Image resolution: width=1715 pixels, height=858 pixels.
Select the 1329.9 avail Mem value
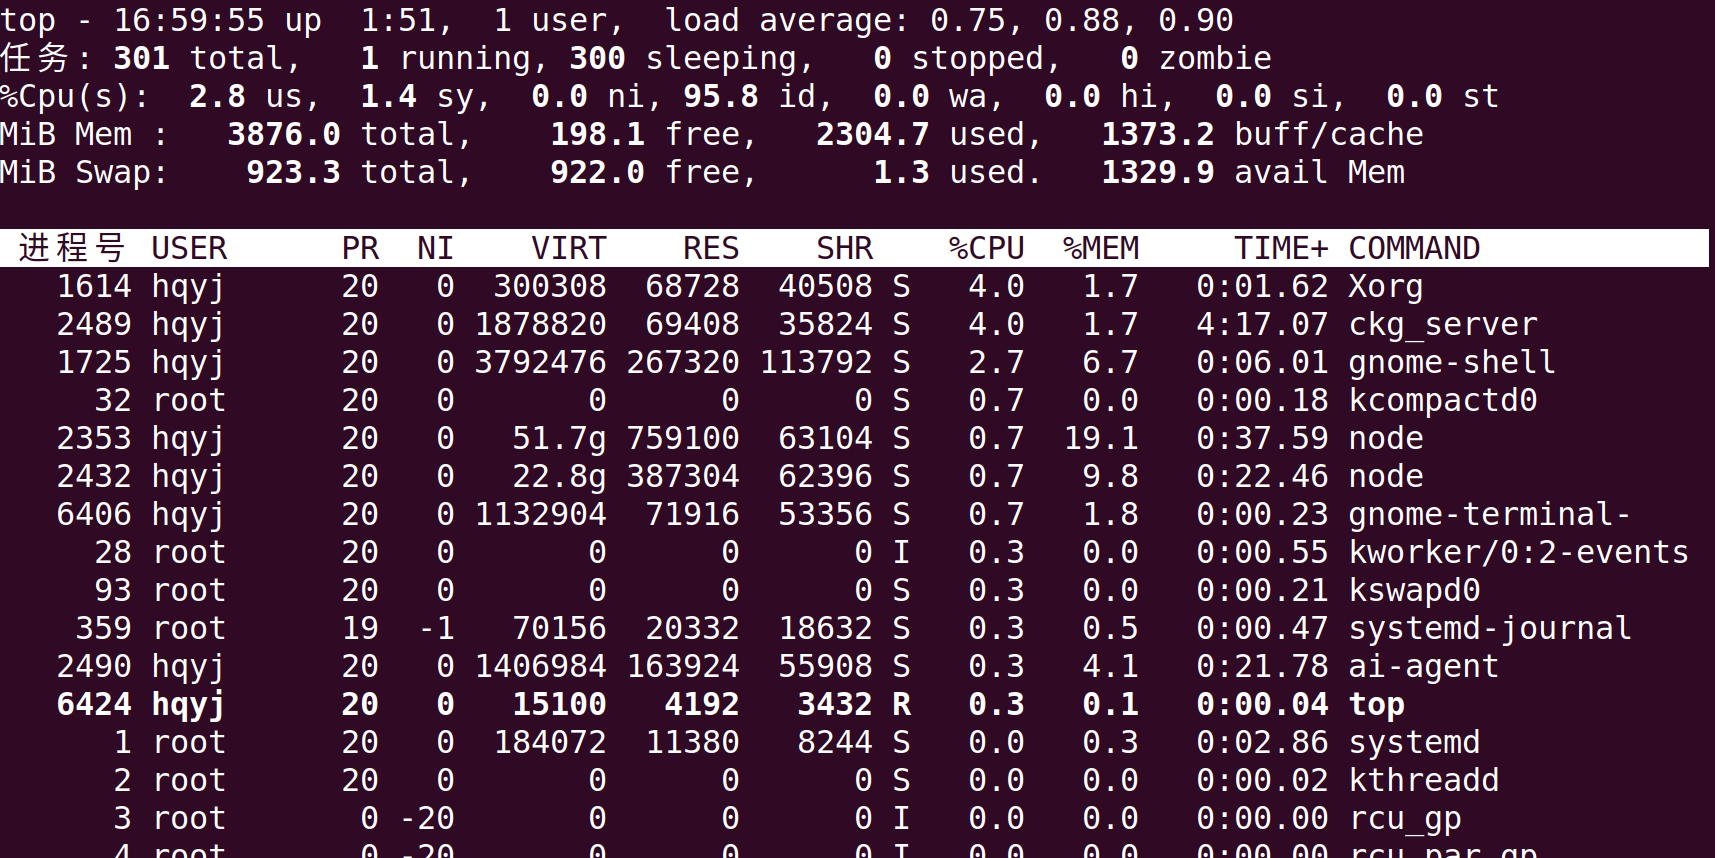[x=1158, y=172]
